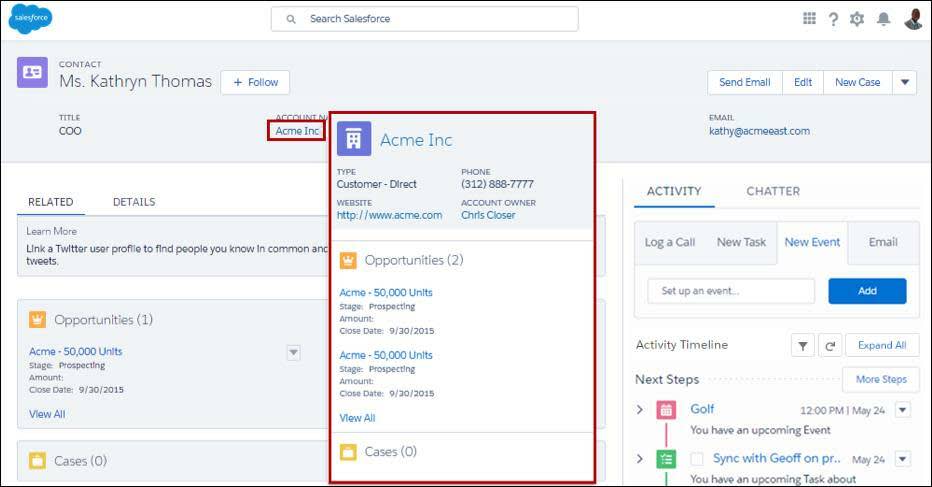Mark Sync with Geoff task complete
Image resolution: width=932 pixels, height=487 pixels.
click(x=697, y=458)
